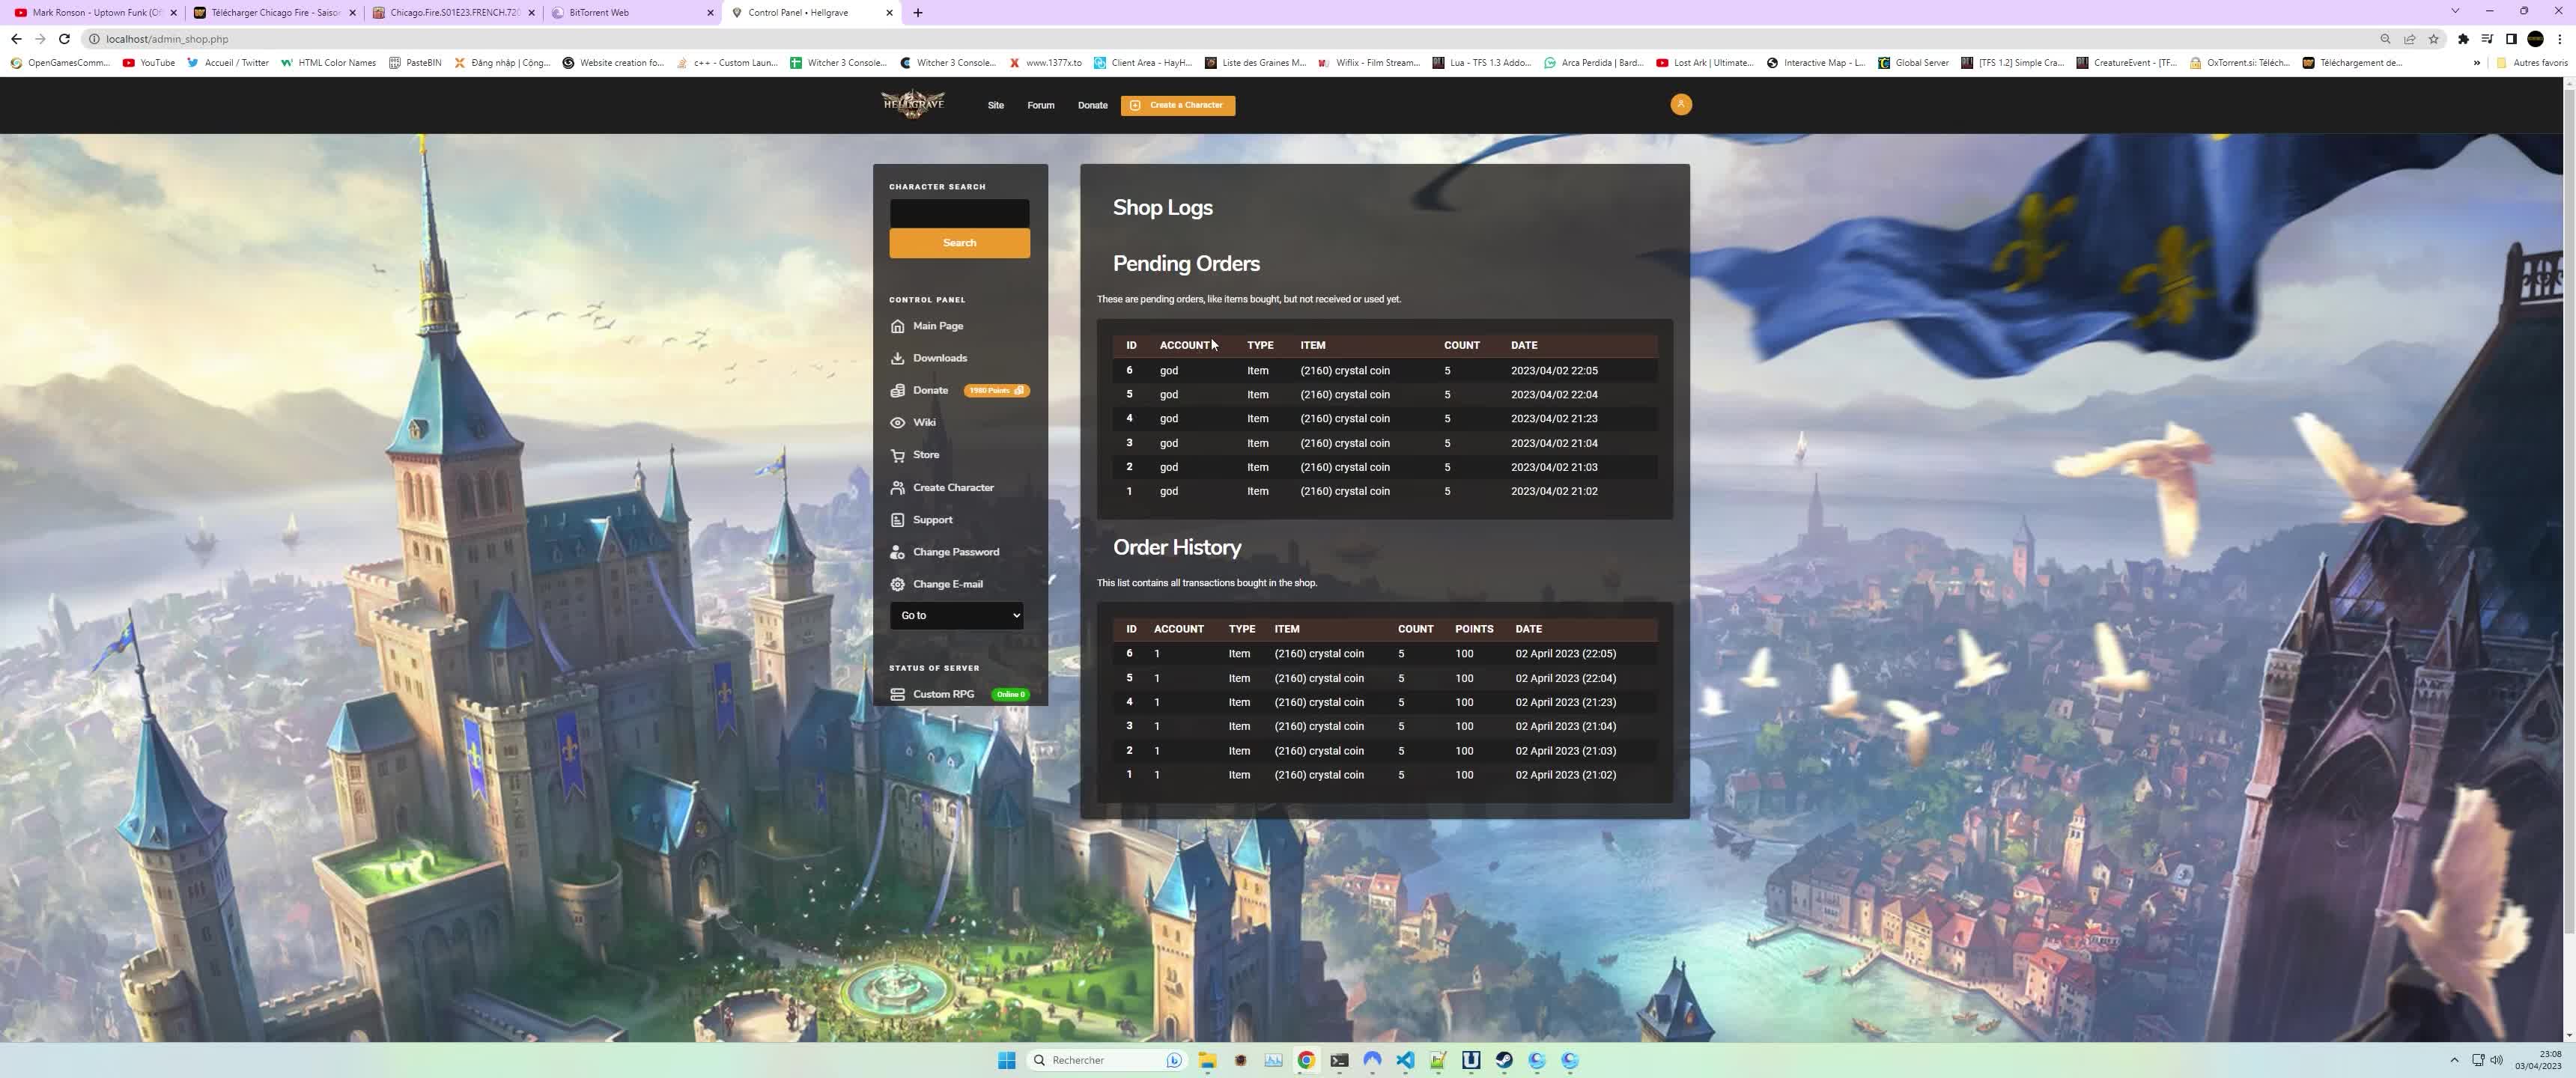Open the orange user avatar in header
This screenshot has height=1078, width=2576.
[1681, 104]
